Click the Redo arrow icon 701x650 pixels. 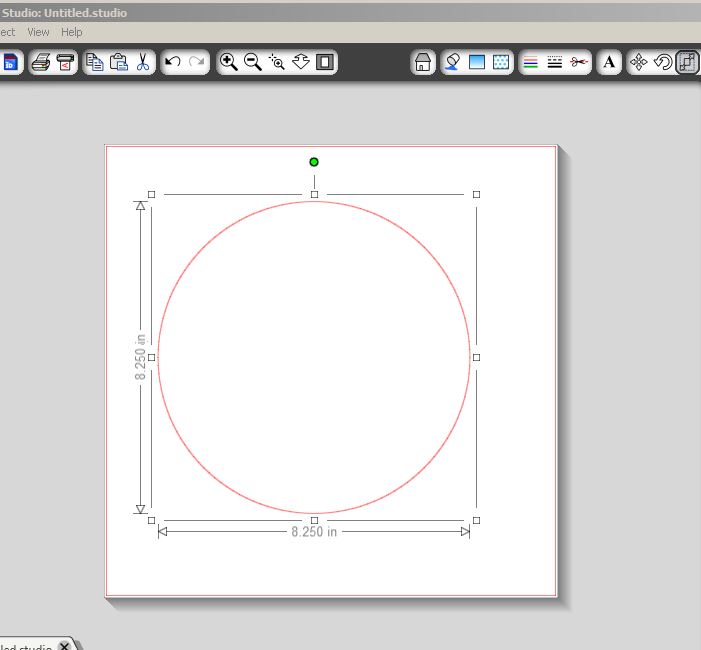click(x=196, y=62)
